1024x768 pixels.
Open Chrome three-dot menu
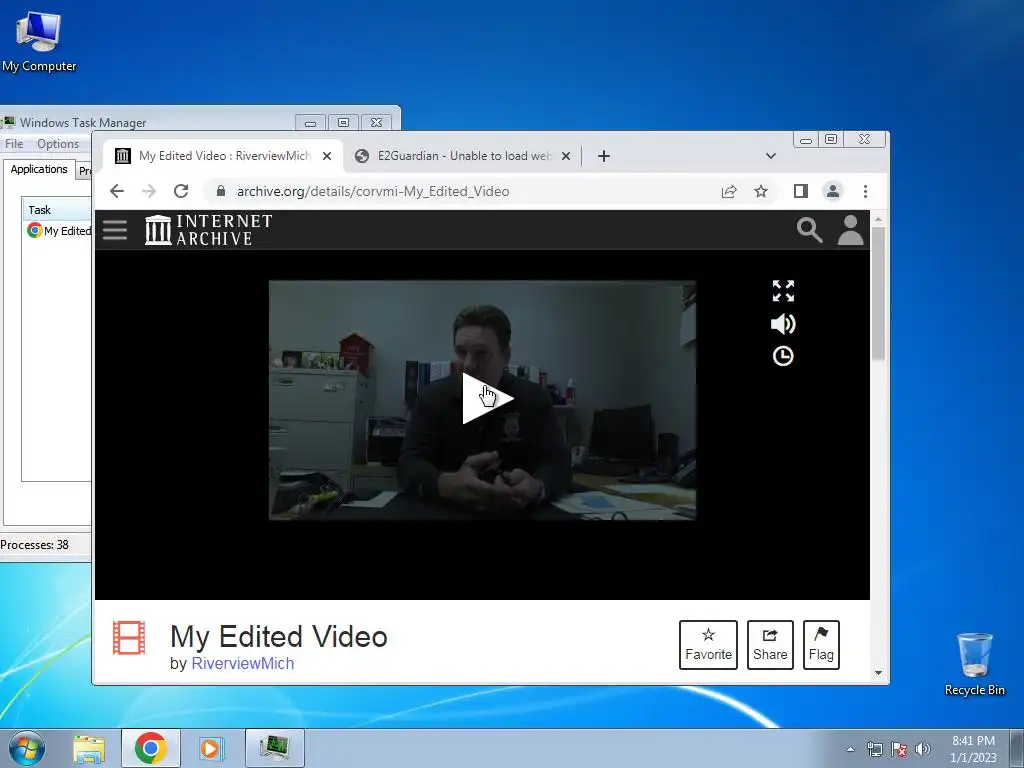pos(865,191)
